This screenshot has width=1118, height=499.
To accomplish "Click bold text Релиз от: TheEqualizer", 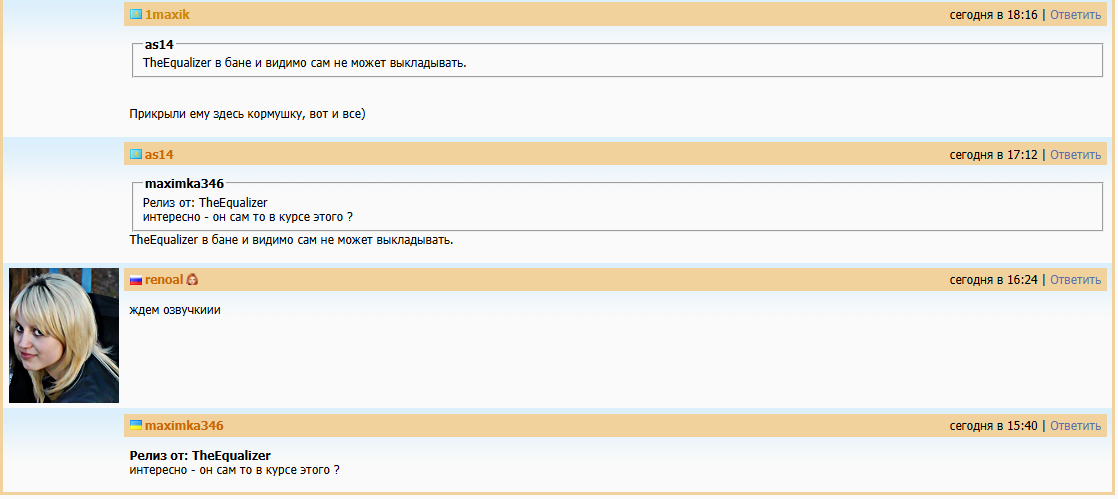I will [200, 456].
